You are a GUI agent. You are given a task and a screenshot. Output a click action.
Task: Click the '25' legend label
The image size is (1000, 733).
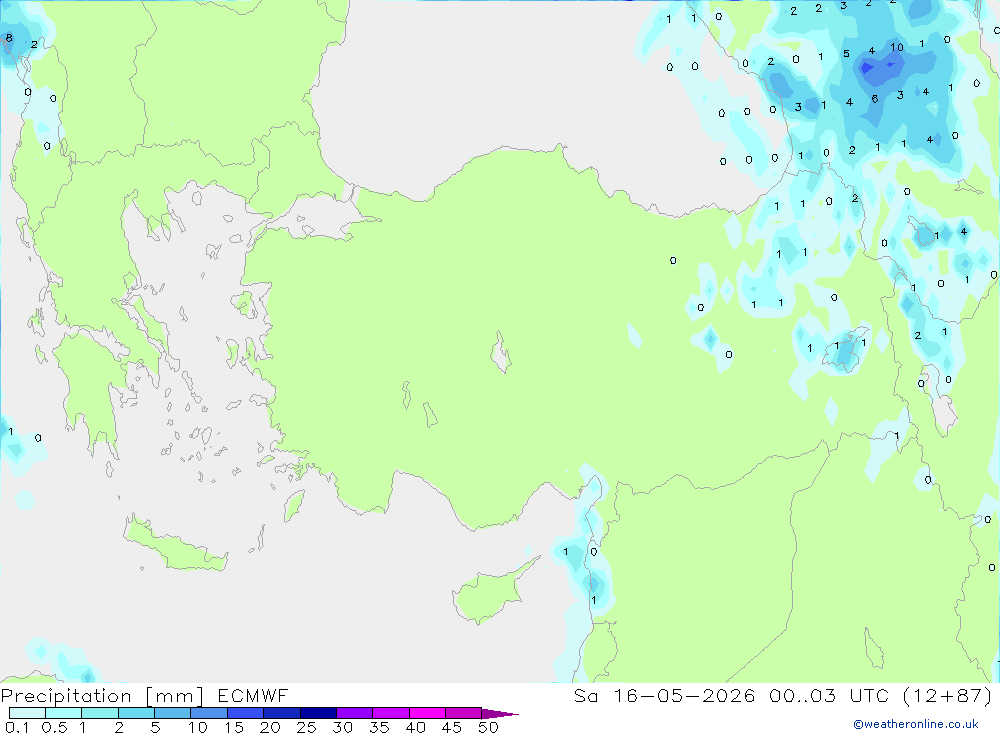(306, 727)
